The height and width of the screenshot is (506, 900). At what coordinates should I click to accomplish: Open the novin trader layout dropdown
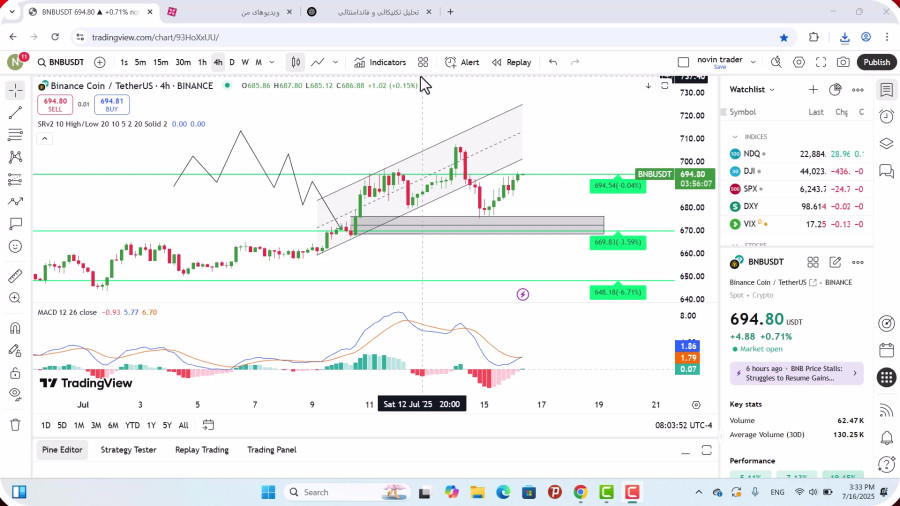[753, 62]
